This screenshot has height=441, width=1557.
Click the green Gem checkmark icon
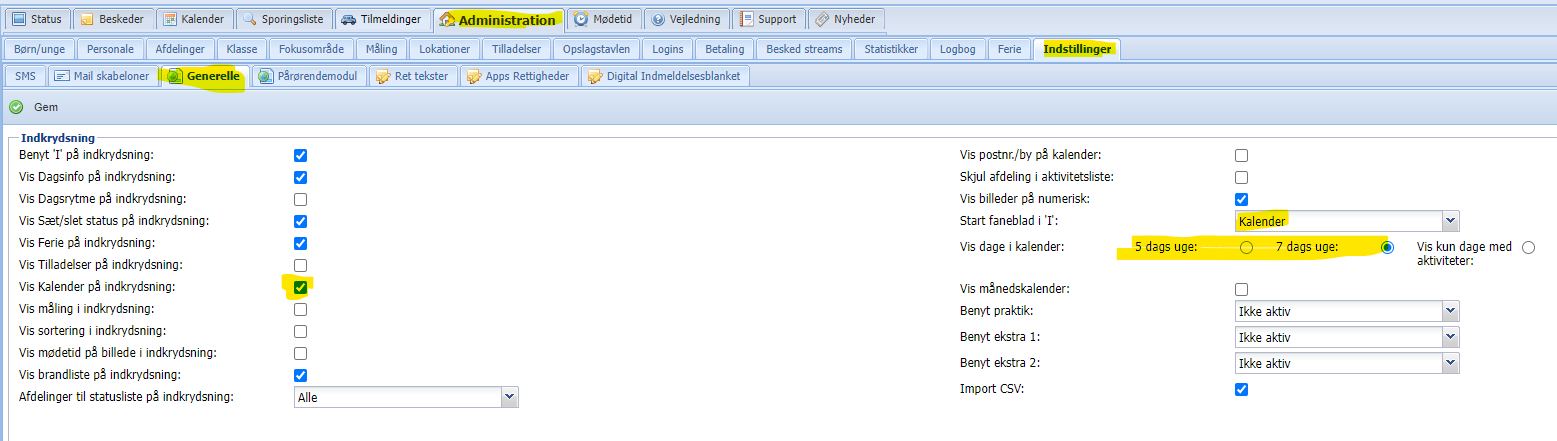pos(16,107)
